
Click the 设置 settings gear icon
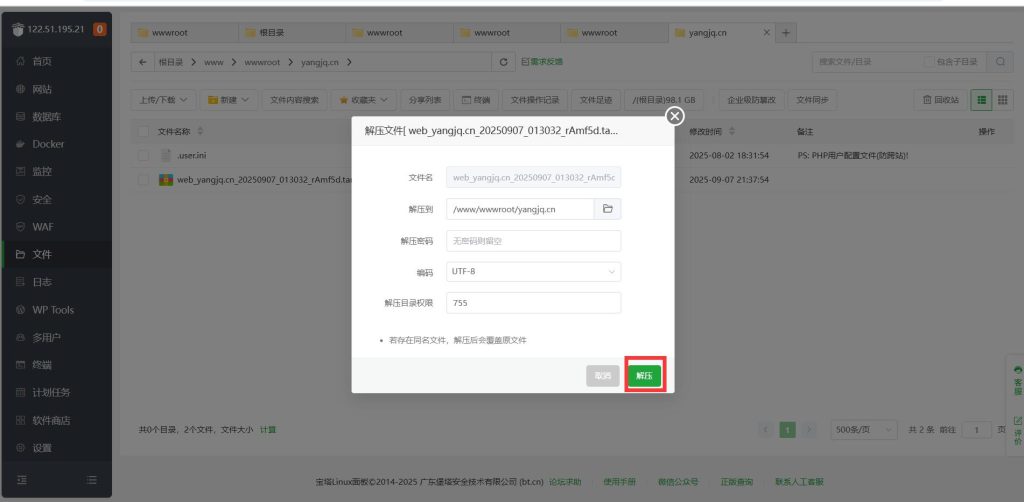[x=20, y=448]
